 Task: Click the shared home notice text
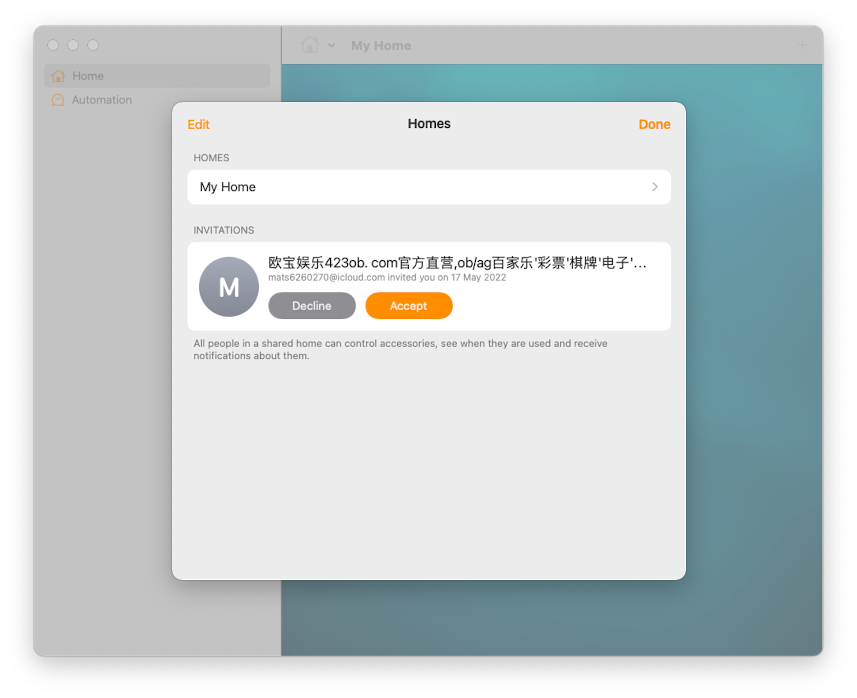coord(400,349)
